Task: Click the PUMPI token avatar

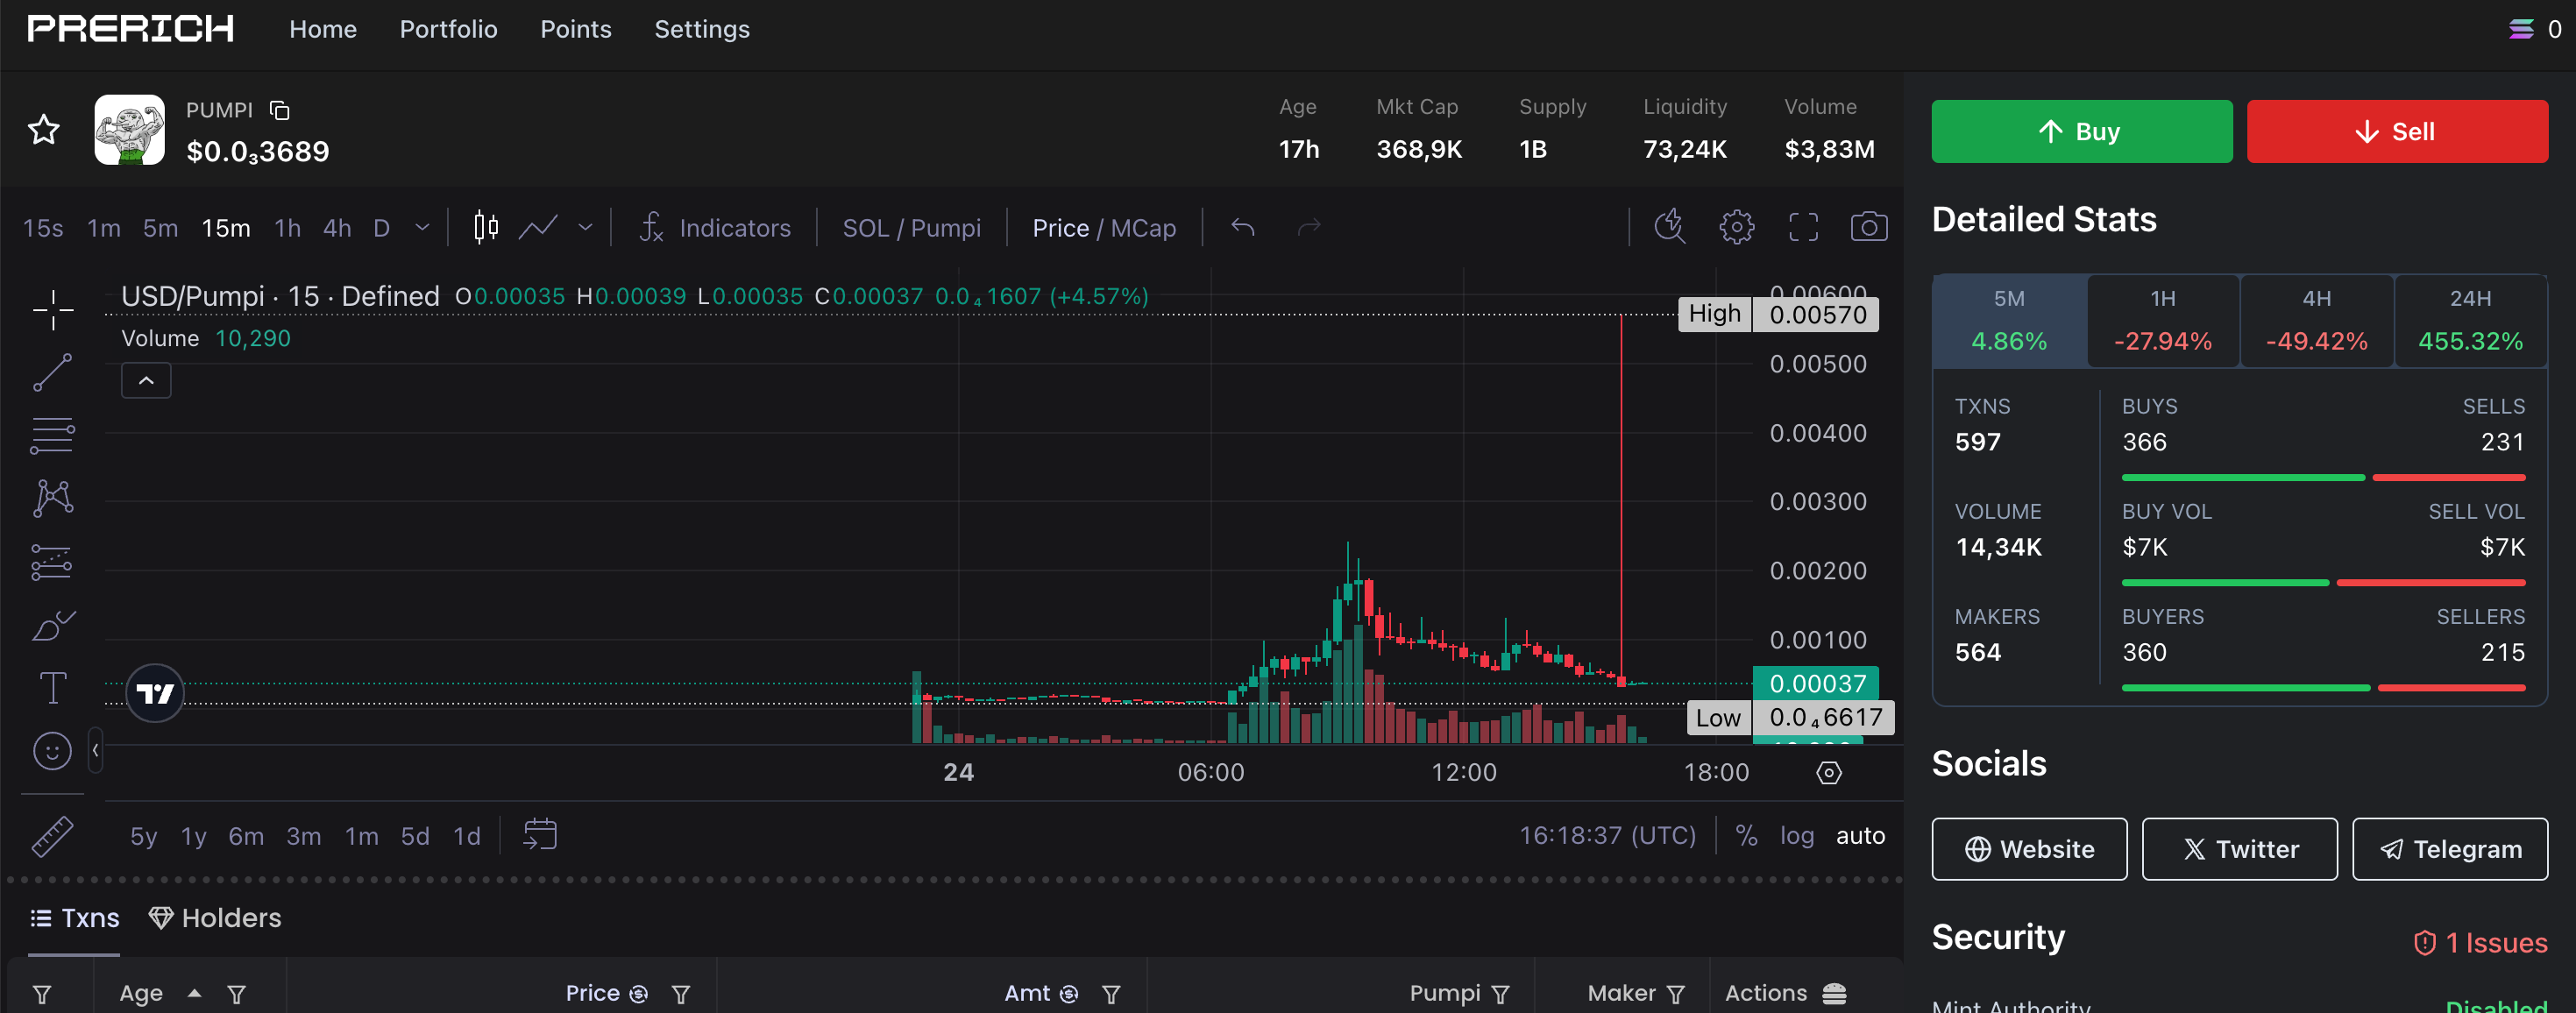Action: point(129,130)
